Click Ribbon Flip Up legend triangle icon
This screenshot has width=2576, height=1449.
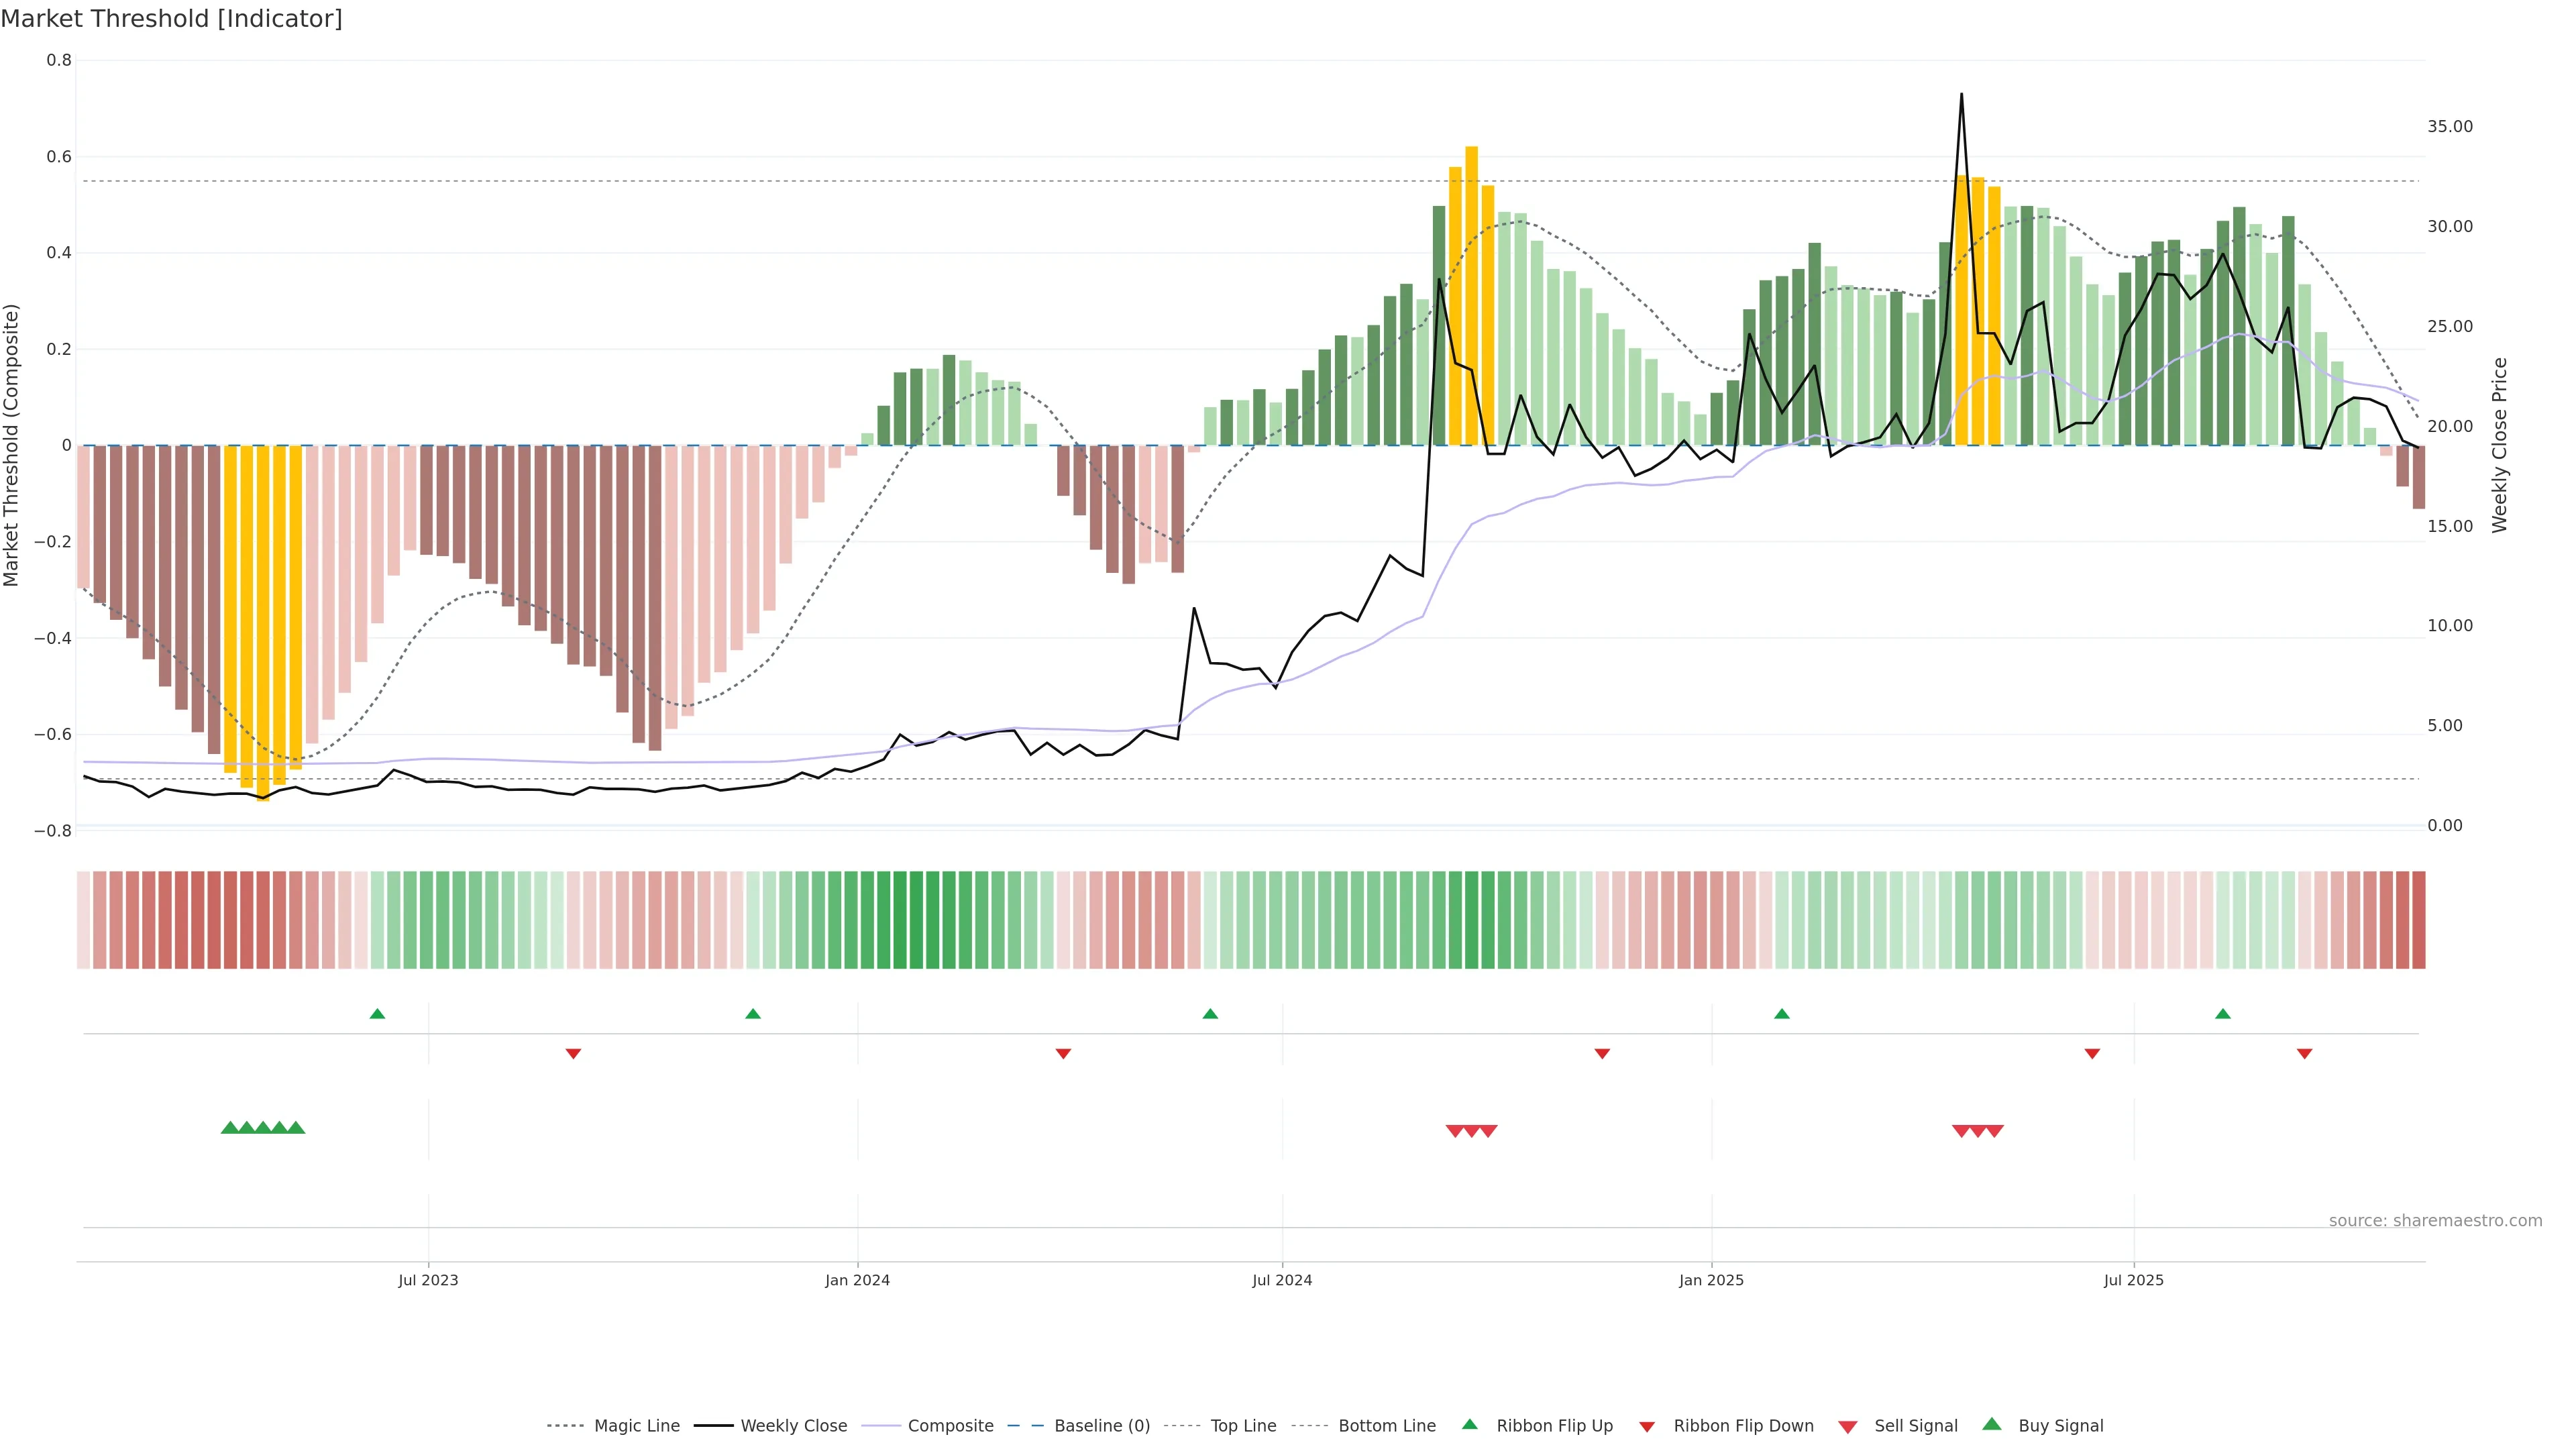1469,1425
